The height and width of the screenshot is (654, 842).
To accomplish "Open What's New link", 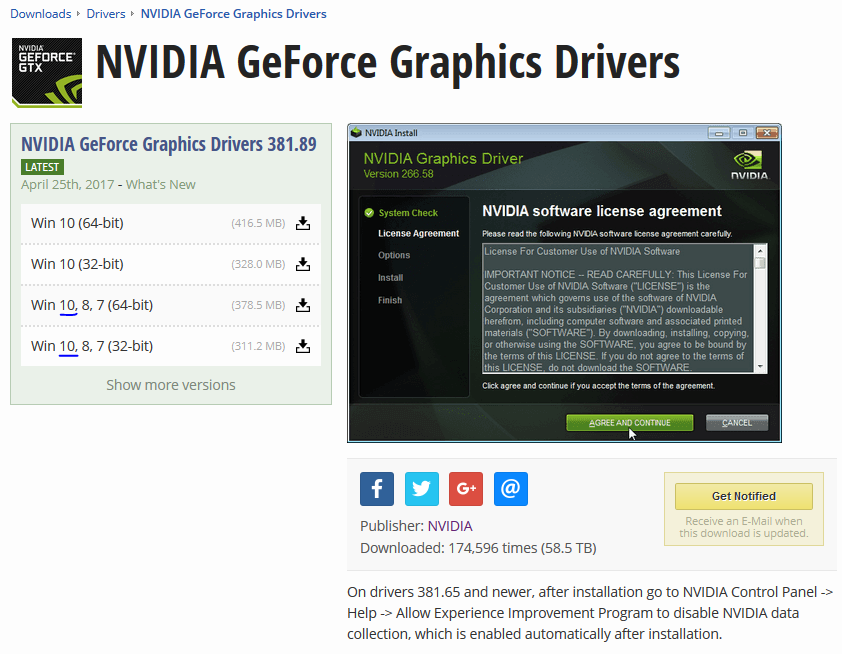I will pos(161,185).
